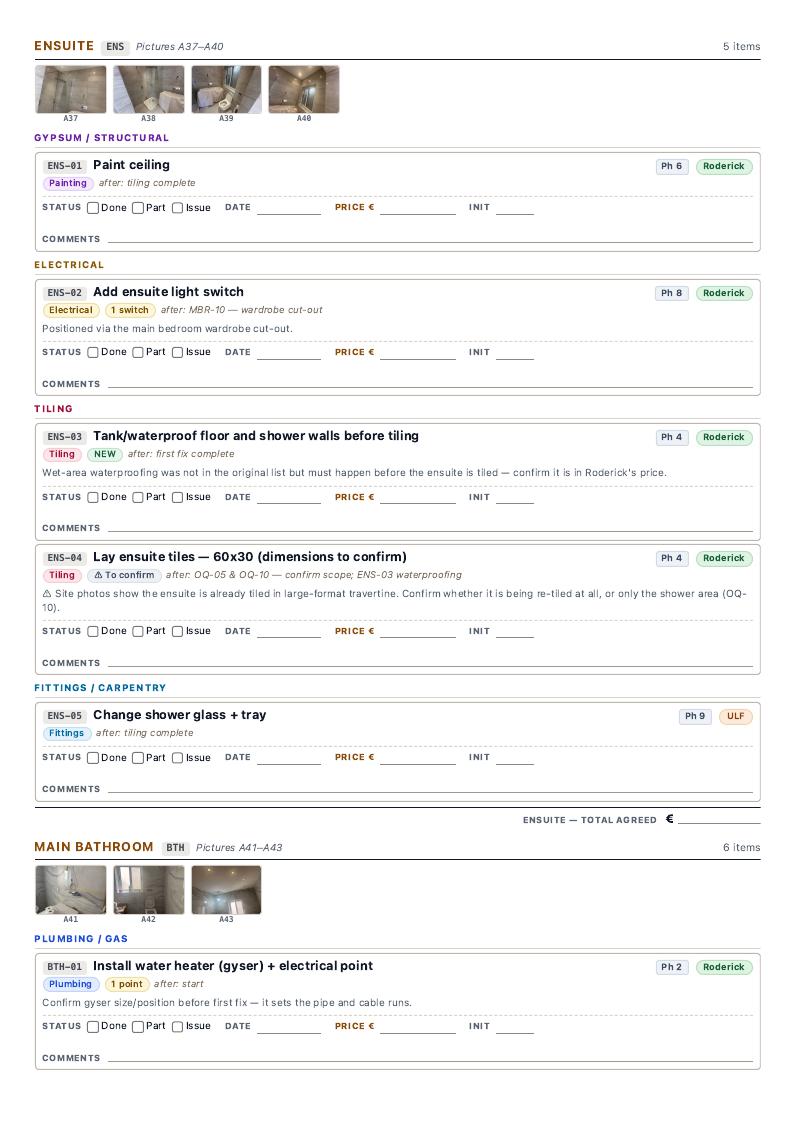
Task: Tick the Part checkbox for ENS-05 shower glass
Action: tap(138, 758)
